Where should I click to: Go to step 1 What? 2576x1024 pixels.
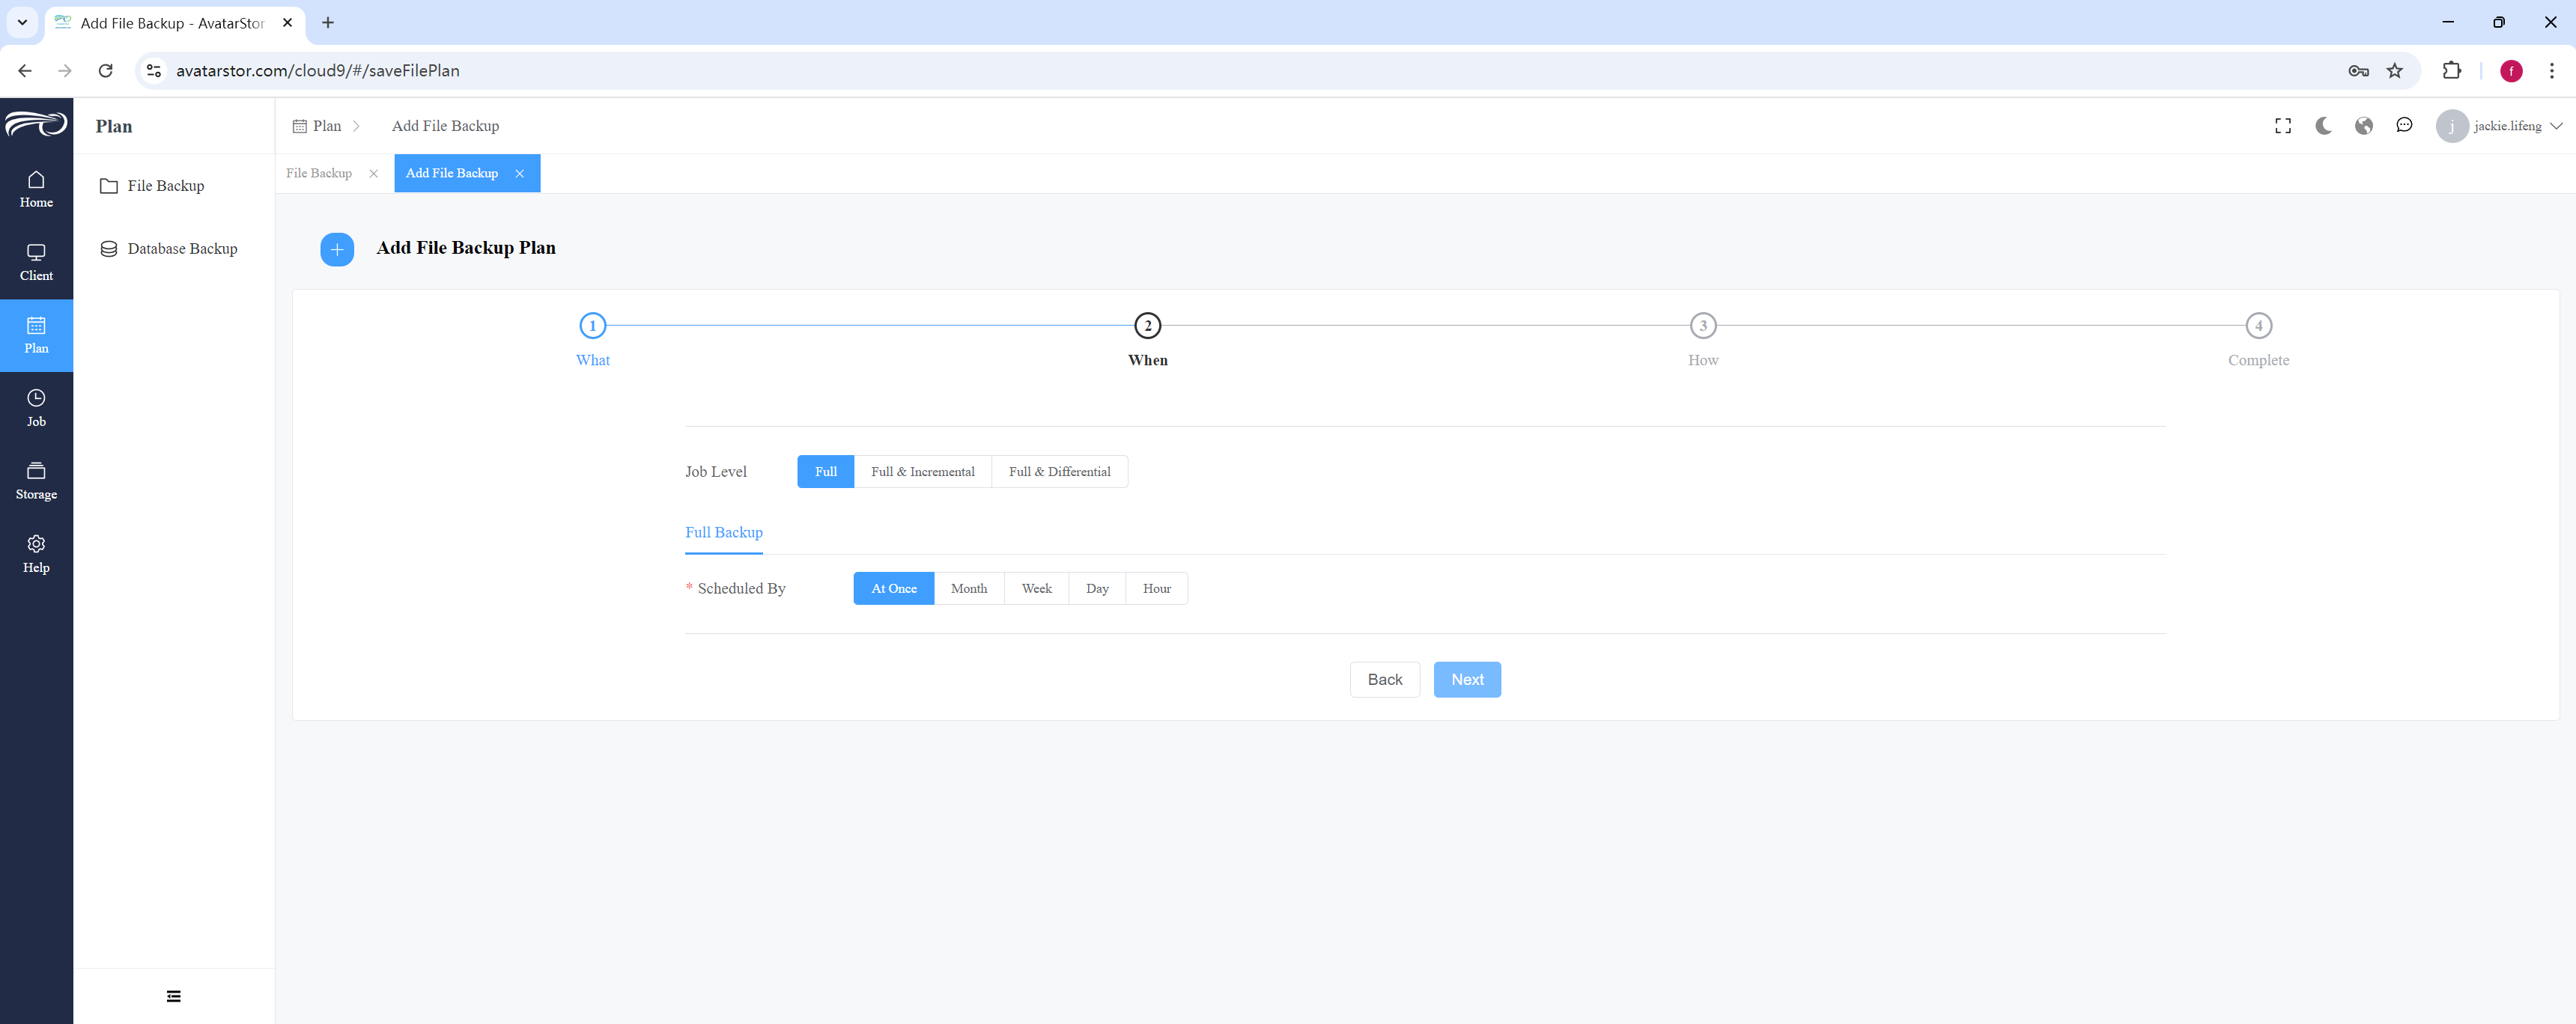(592, 326)
